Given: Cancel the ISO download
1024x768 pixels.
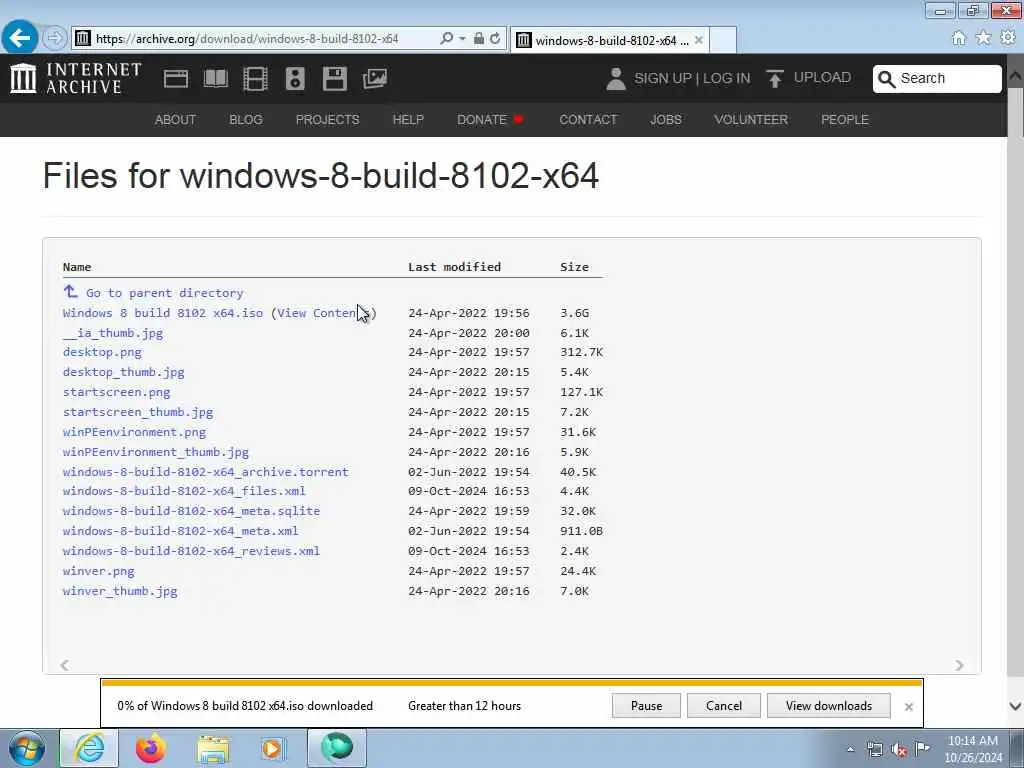Looking at the screenshot, I should point(724,706).
